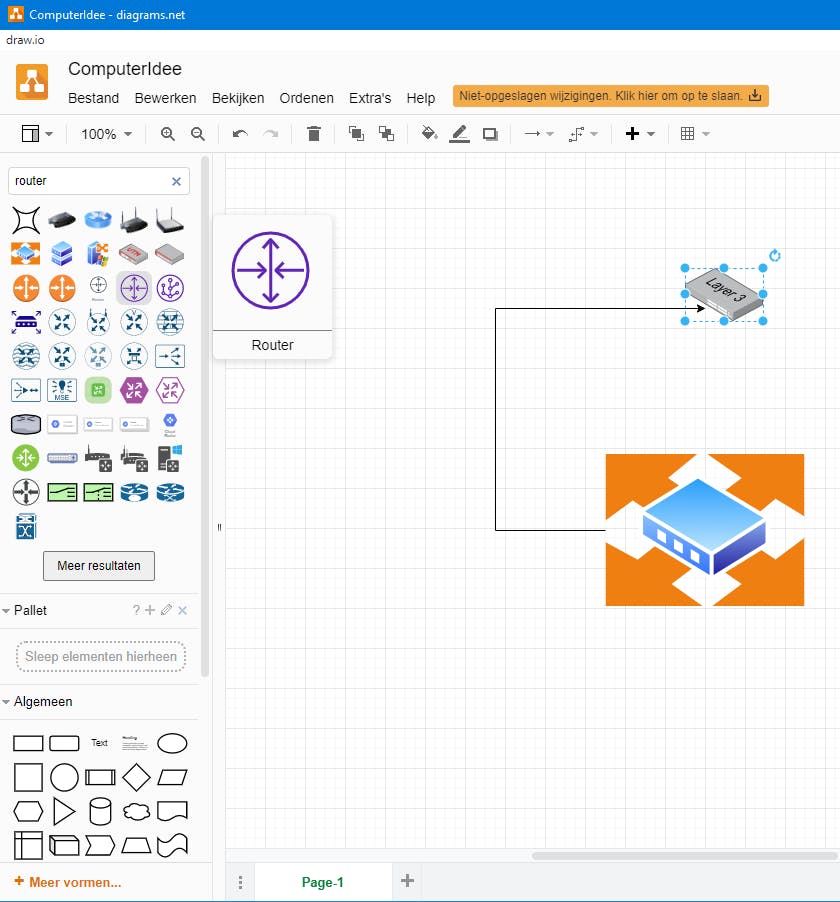The height and width of the screenshot is (902, 840).
Task: Select the cloud shape in Algemeen
Action: coord(136,812)
